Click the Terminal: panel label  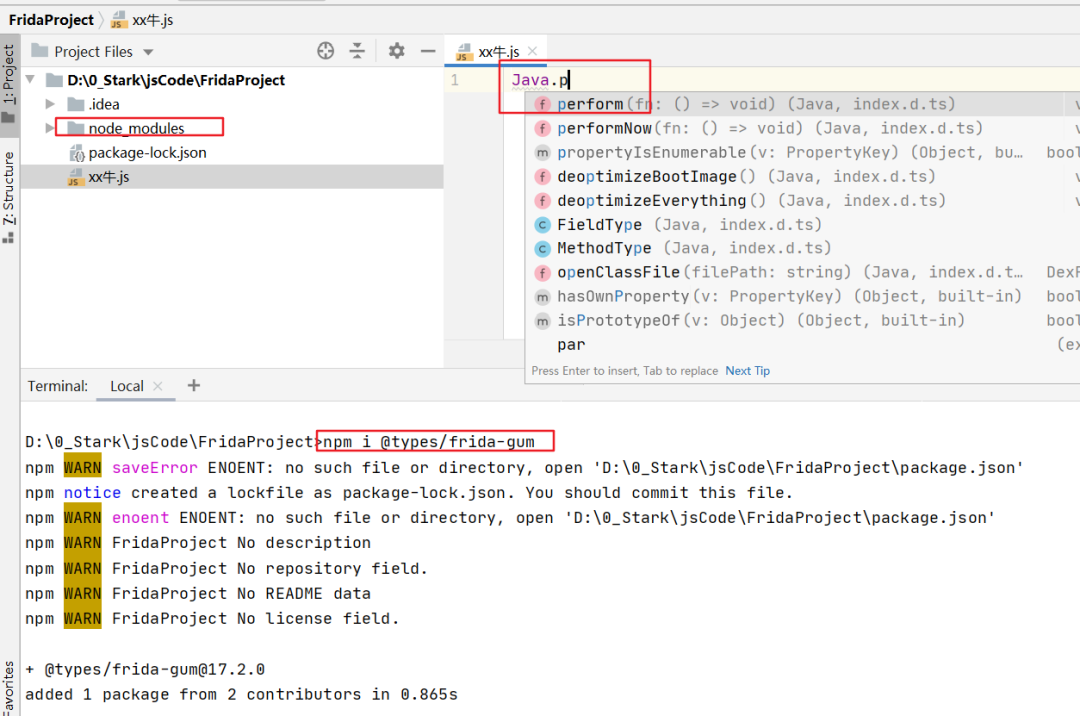(58, 386)
